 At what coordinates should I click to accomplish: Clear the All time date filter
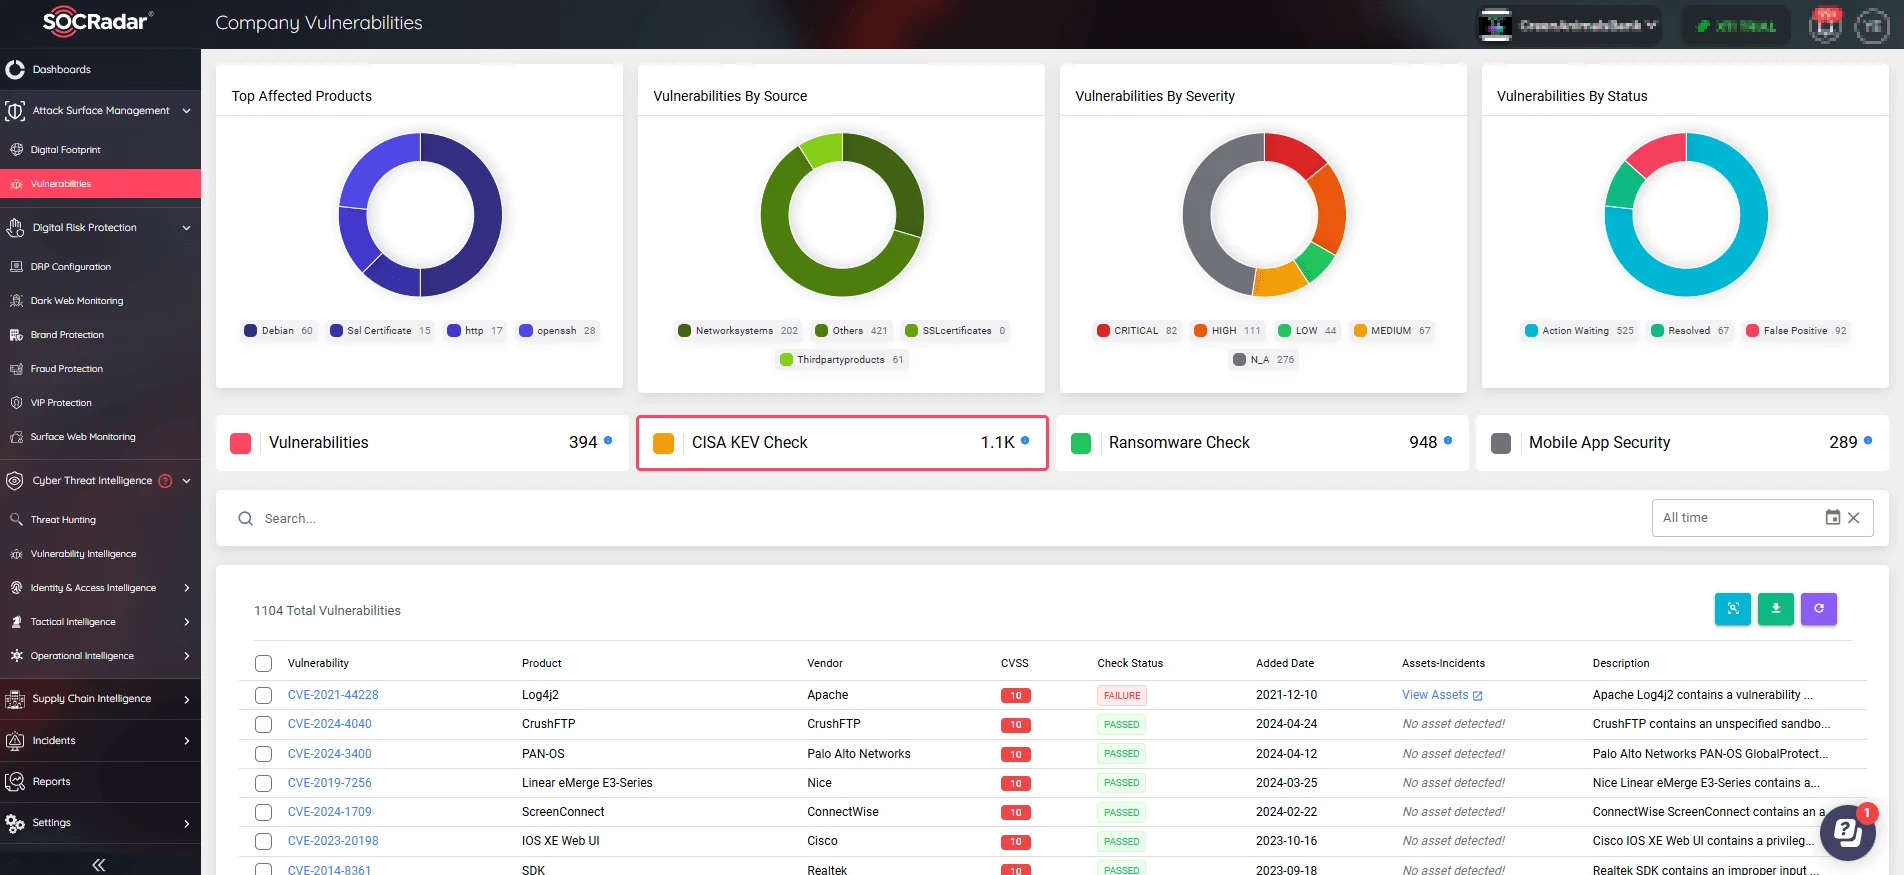click(1854, 518)
